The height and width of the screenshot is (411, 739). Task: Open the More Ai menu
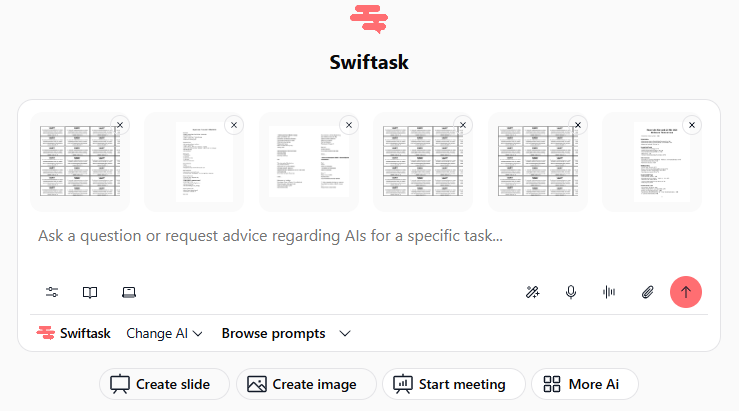tap(584, 384)
